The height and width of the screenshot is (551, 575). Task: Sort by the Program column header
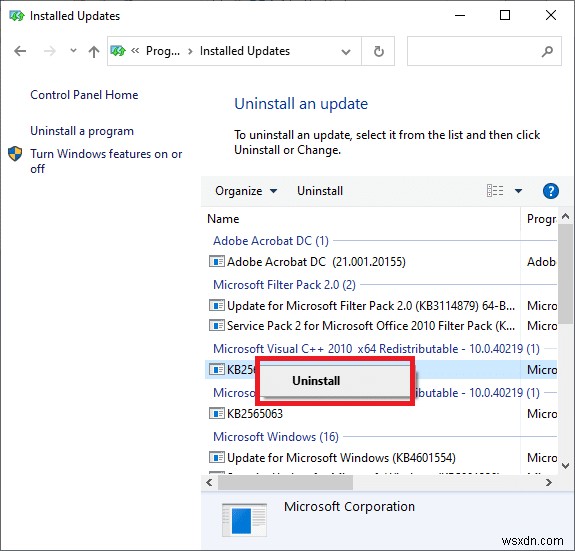541,219
